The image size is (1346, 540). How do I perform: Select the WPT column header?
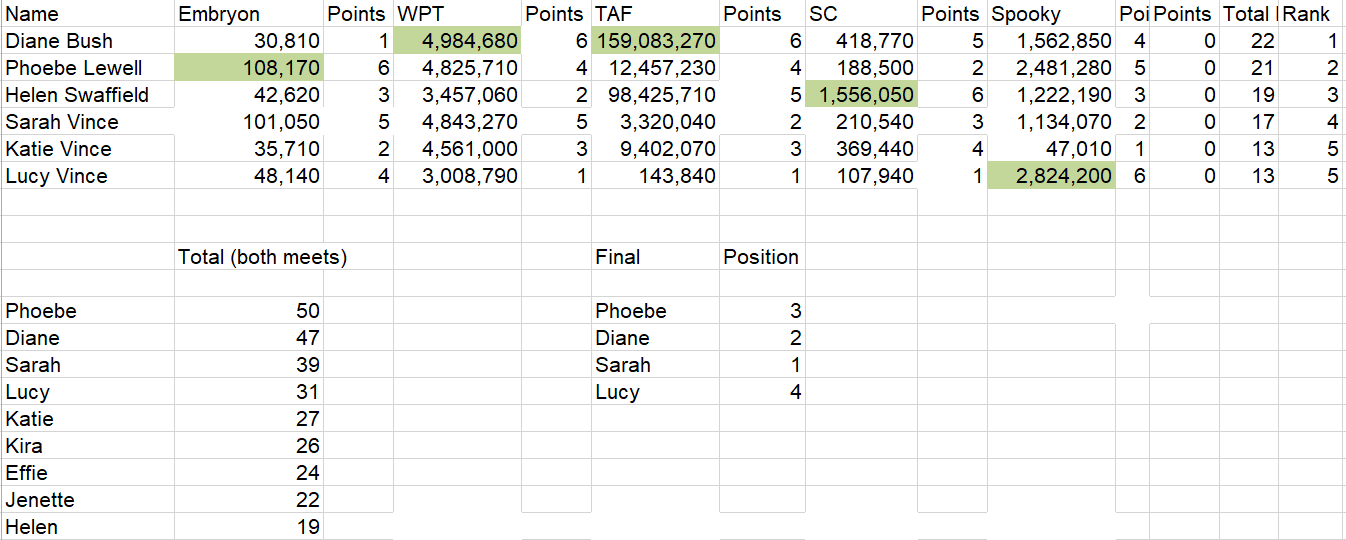click(x=458, y=14)
